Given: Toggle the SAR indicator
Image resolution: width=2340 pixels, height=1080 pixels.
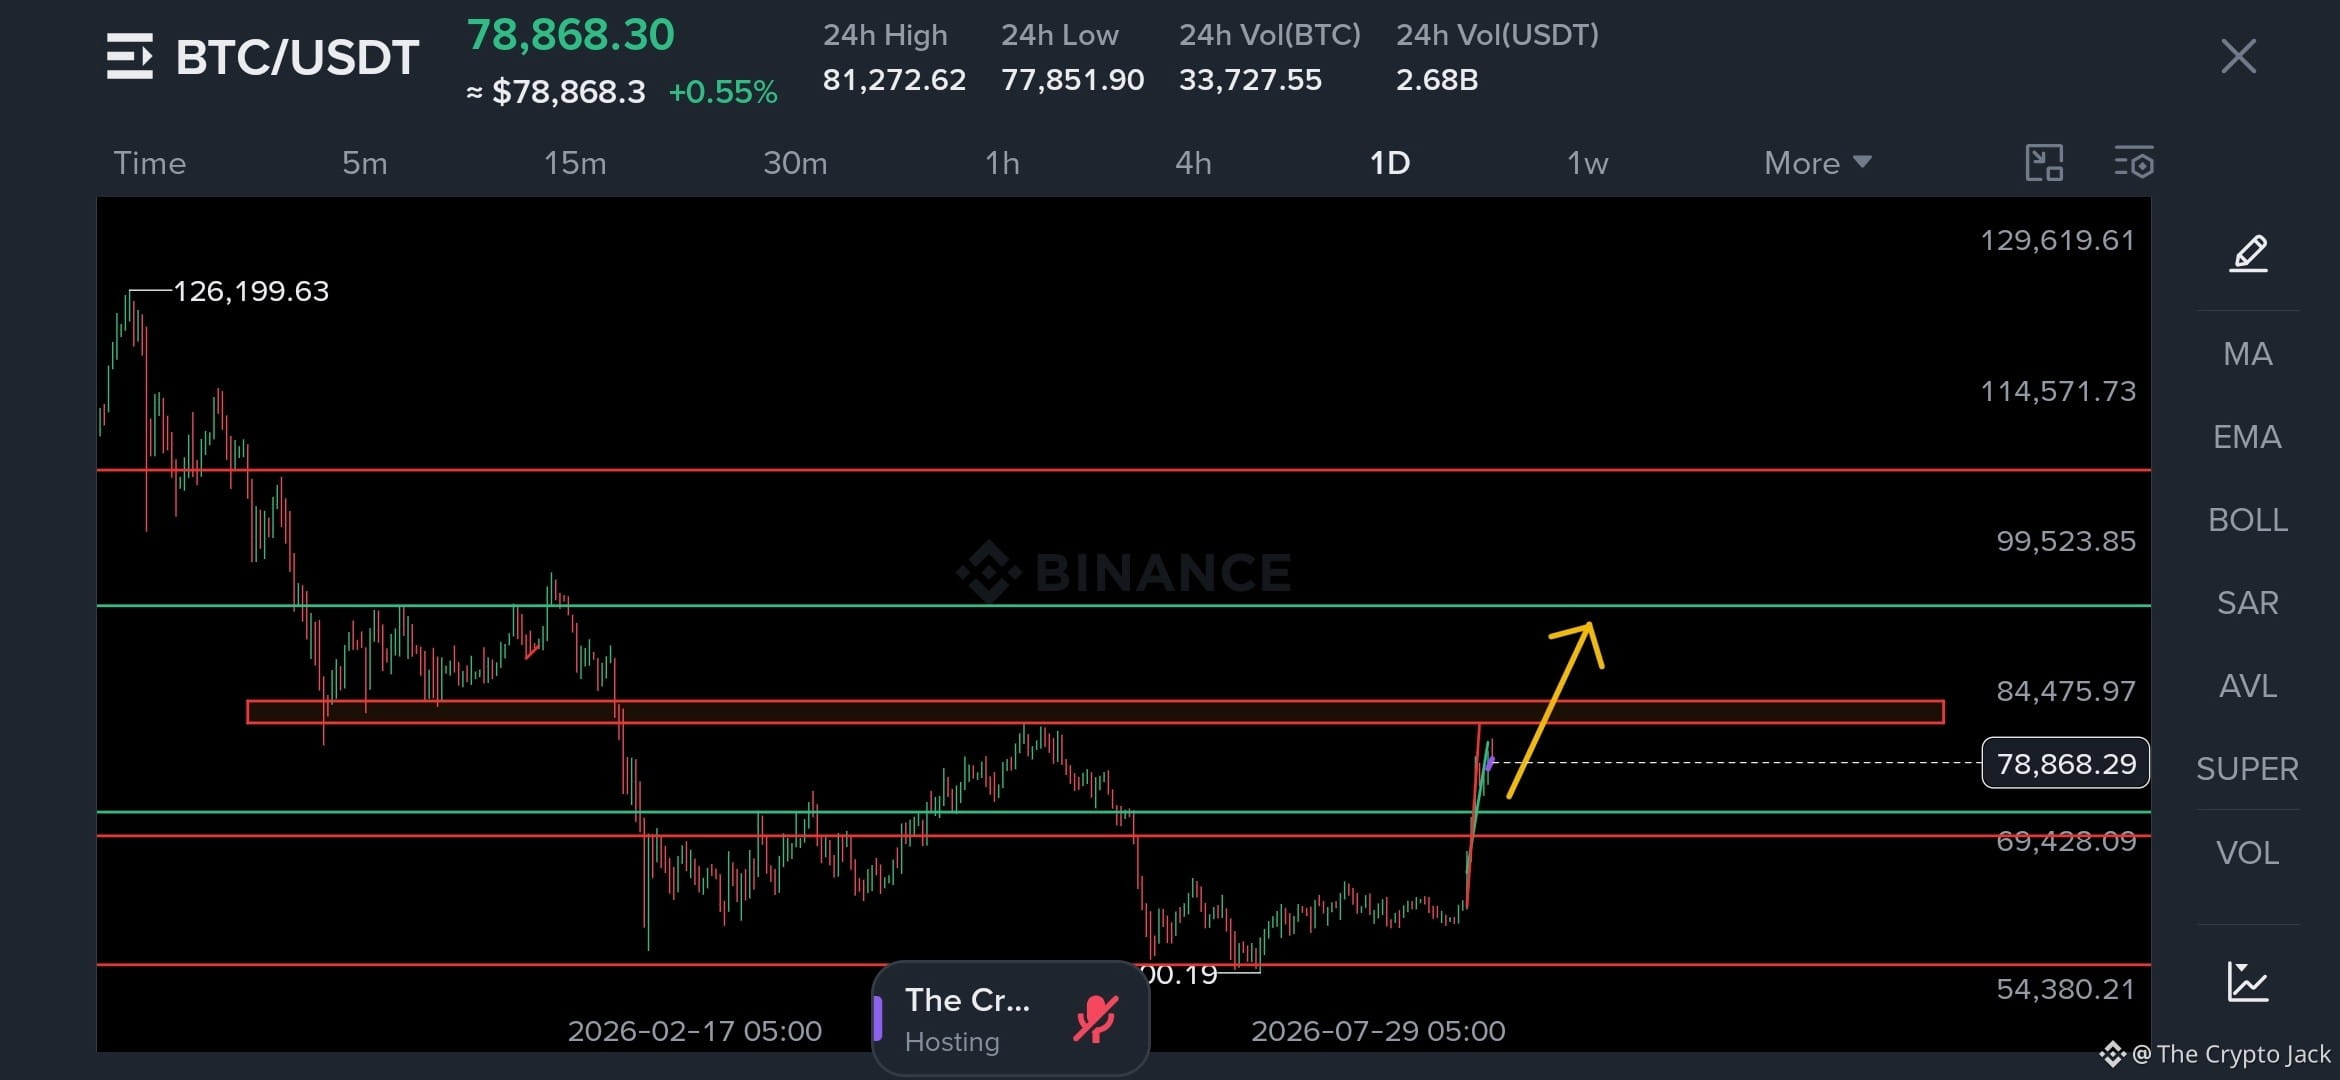Looking at the screenshot, I should click(2248, 603).
